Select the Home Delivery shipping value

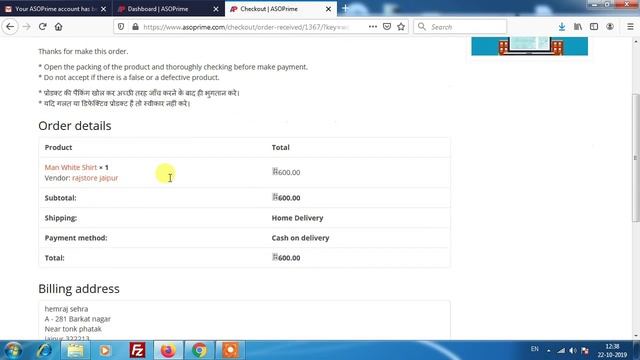tap(297, 218)
